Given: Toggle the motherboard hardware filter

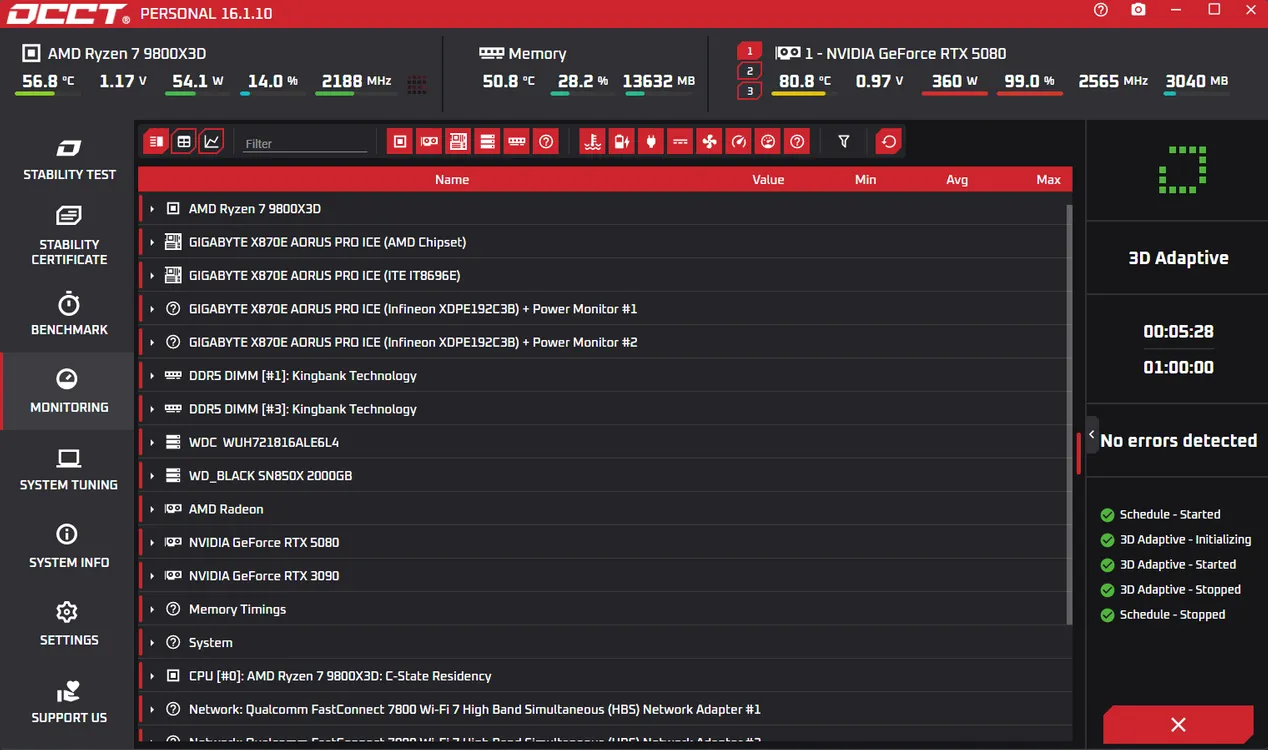Looking at the screenshot, I should click(458, 142).
